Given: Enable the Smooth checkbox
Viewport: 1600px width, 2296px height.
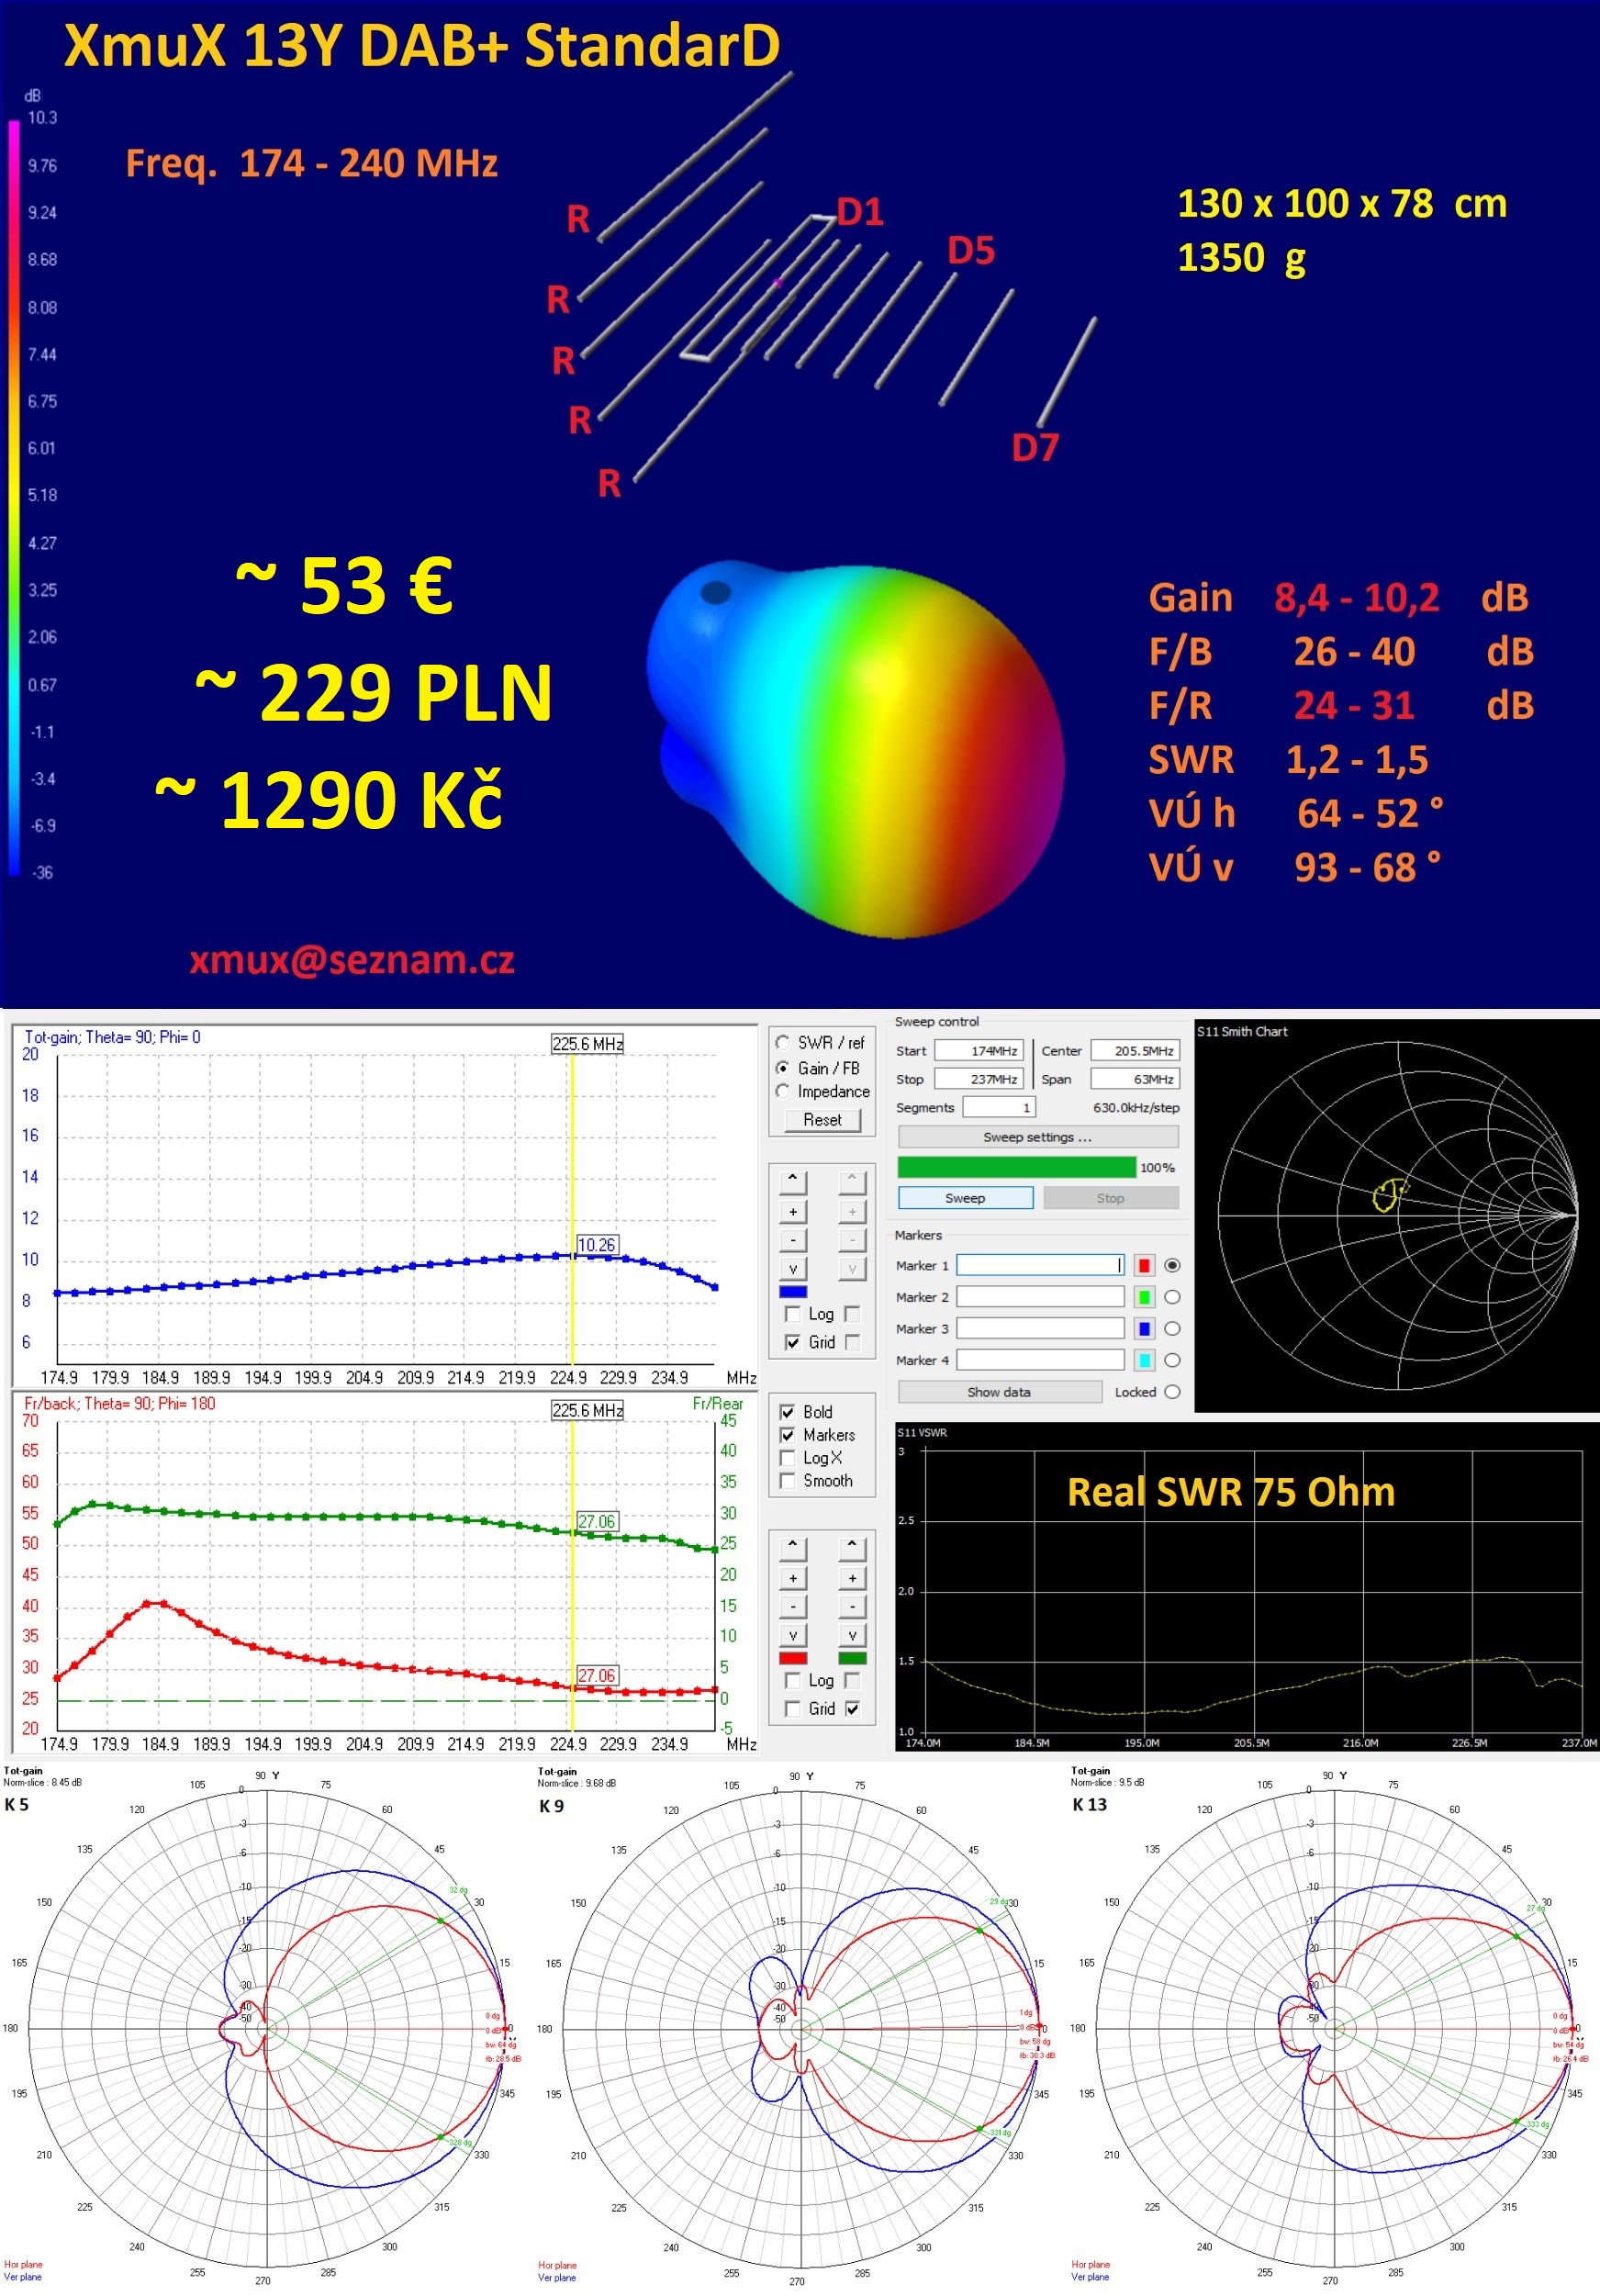Looking at the screenshot, I should 787,1481.
